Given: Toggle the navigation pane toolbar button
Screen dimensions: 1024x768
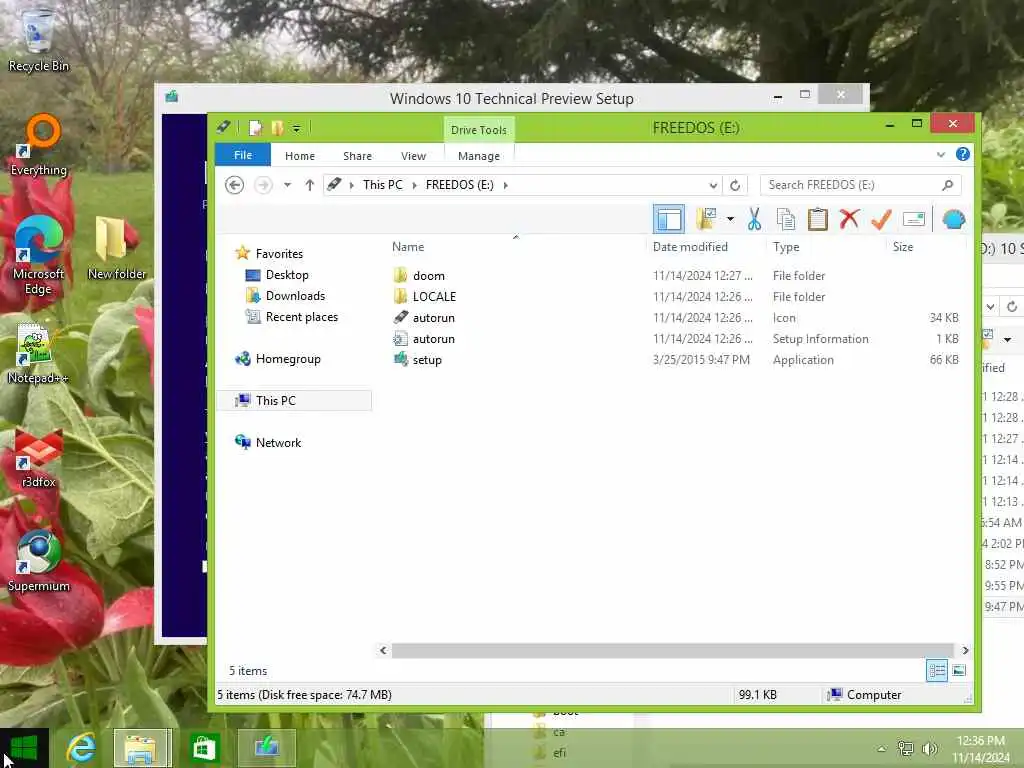Looking at the screenshot, I should pos(668,219).
